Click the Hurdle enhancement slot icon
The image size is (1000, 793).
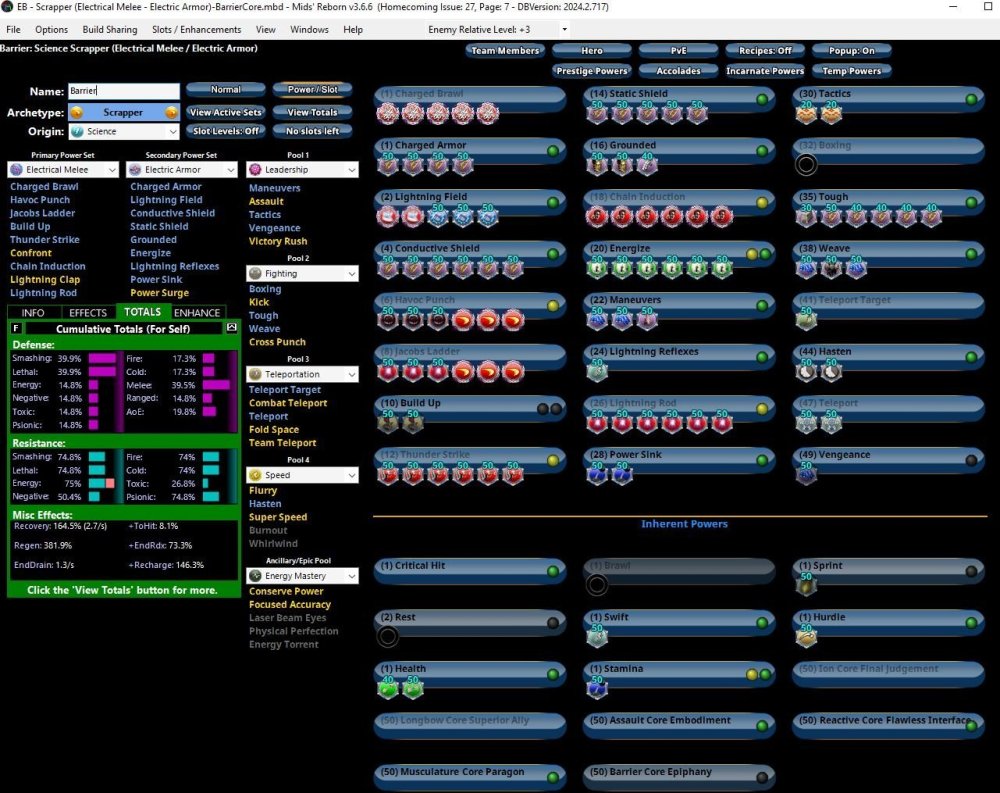806,637
